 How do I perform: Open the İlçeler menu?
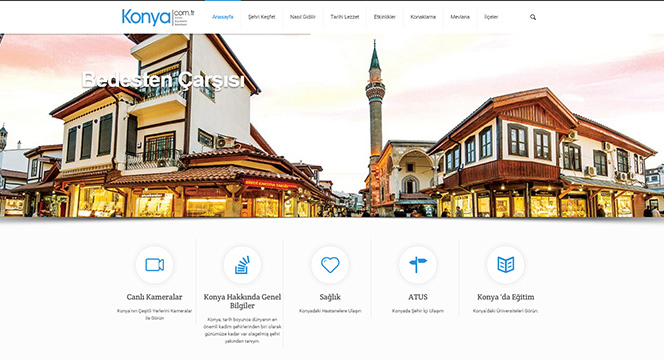[x=491, y=17]
